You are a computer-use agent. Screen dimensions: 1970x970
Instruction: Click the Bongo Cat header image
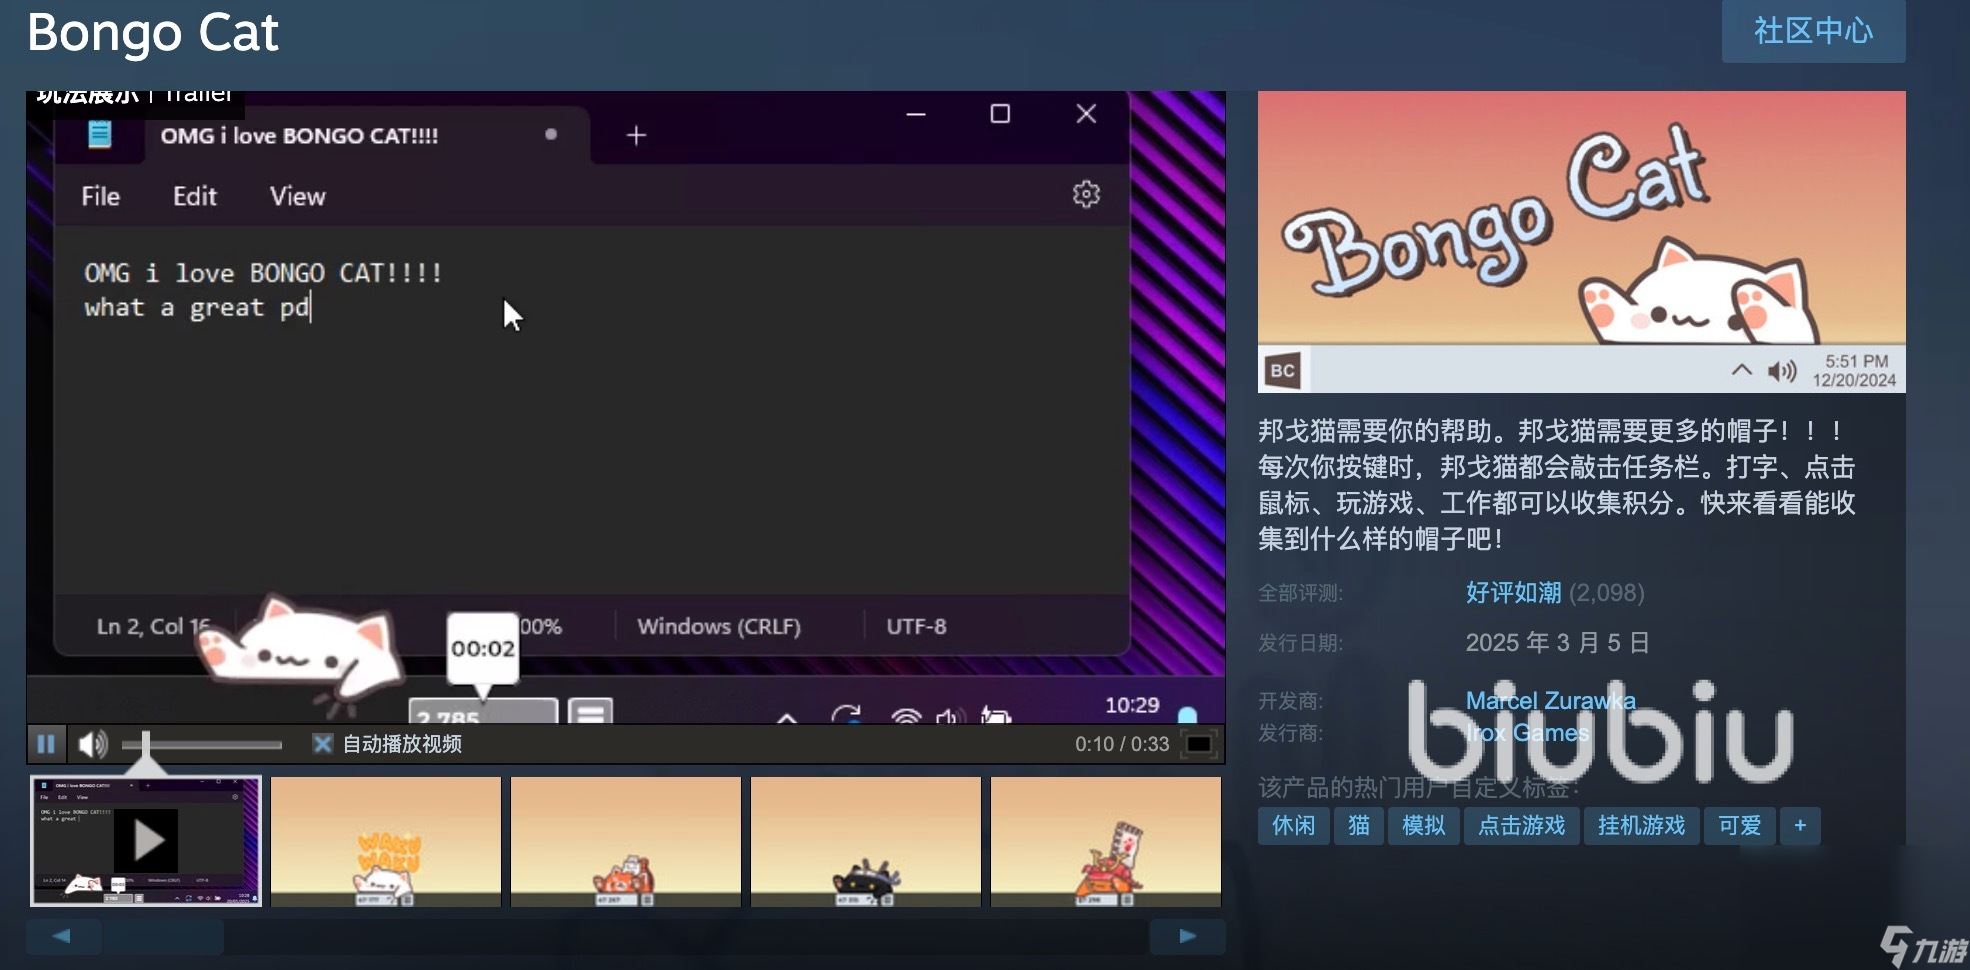[x=1581, y=241]
